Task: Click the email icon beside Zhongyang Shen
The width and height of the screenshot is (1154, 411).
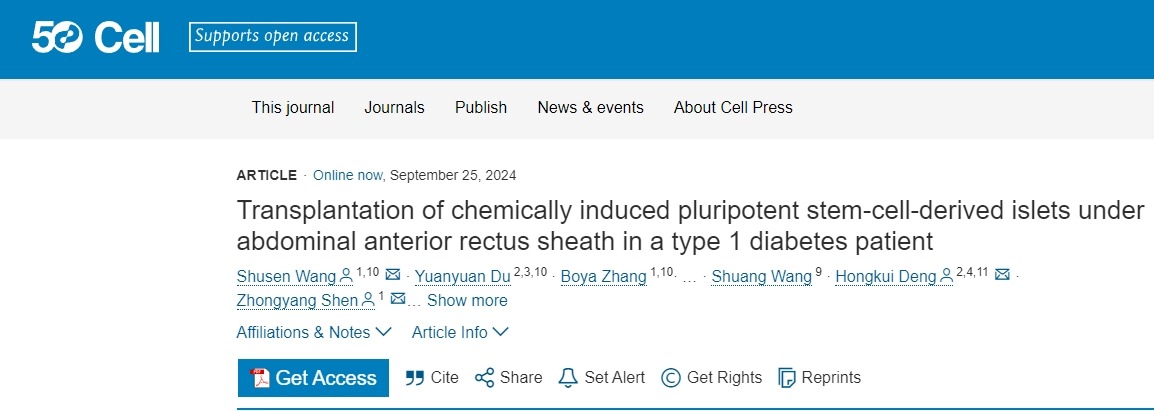Action: [398, 300]
